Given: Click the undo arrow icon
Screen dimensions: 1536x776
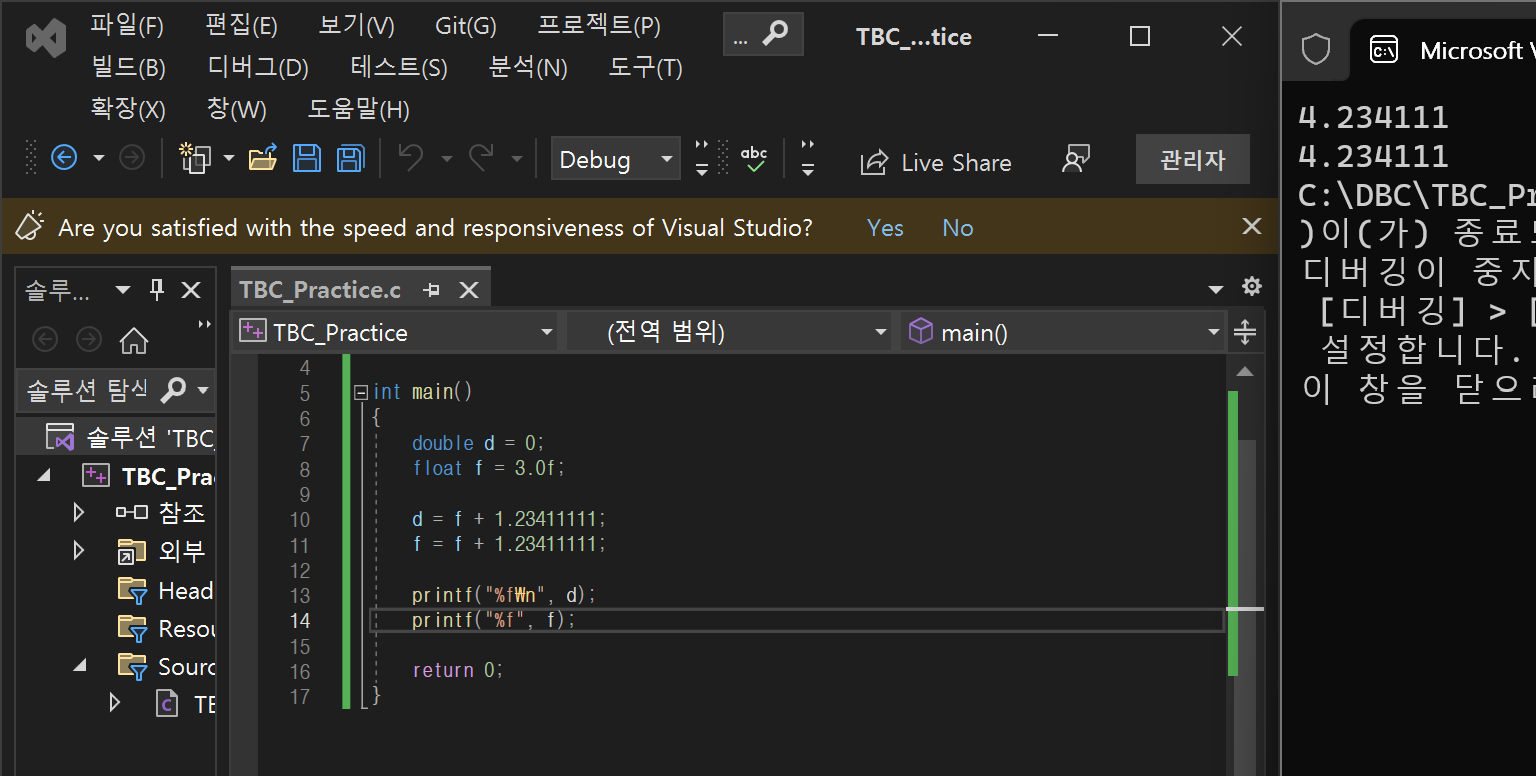Looking at the screenshot, I should click(x=411, y=158).
